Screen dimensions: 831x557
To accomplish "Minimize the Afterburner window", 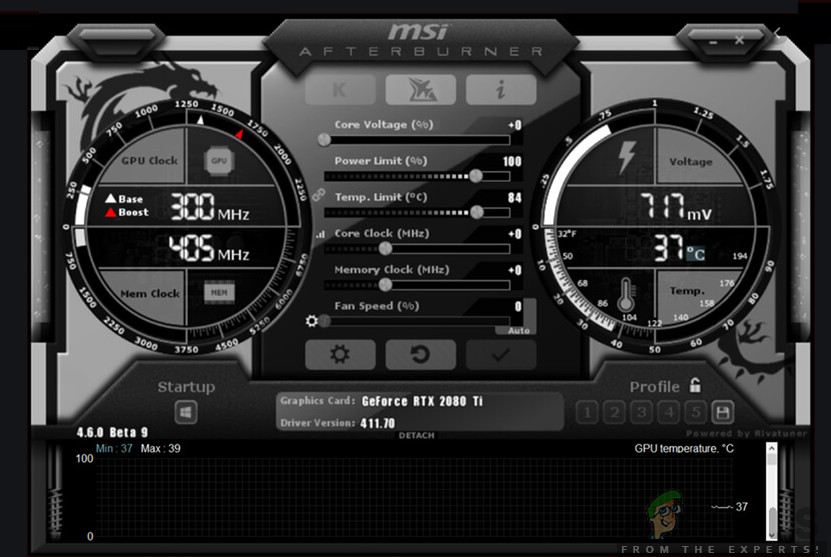I will (x=713, y=42).
